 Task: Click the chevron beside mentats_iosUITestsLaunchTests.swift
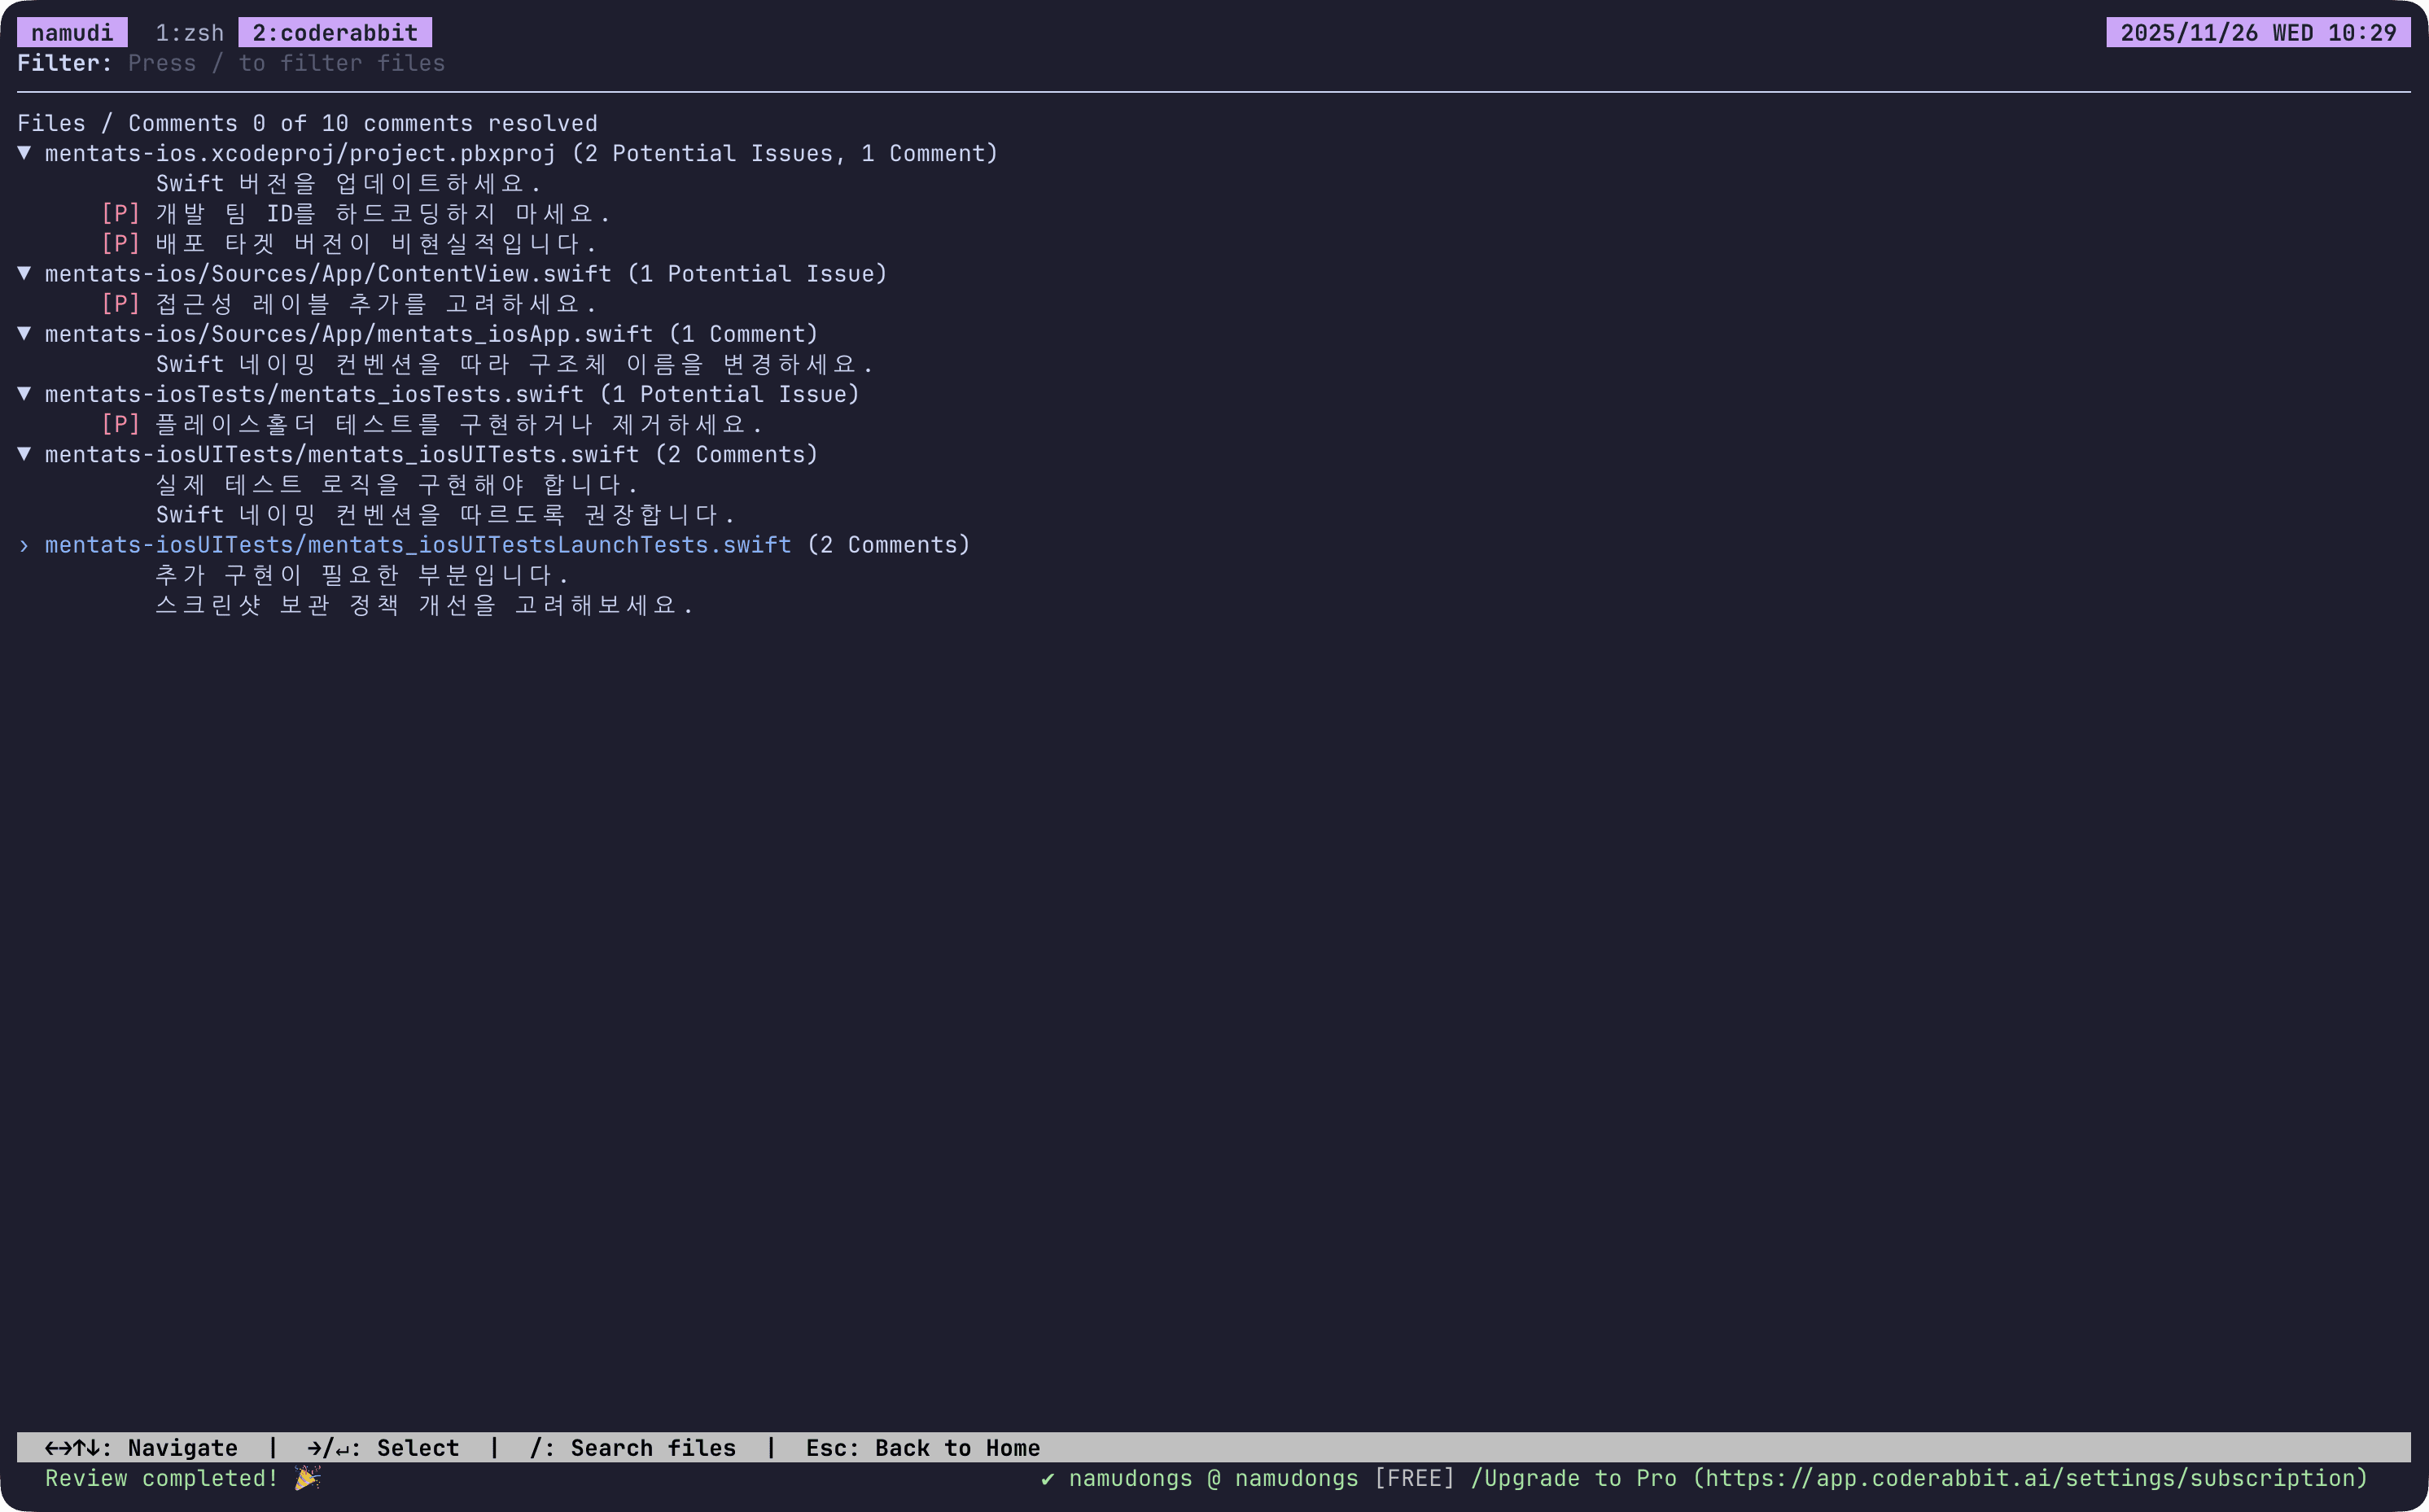coord(24,545)
